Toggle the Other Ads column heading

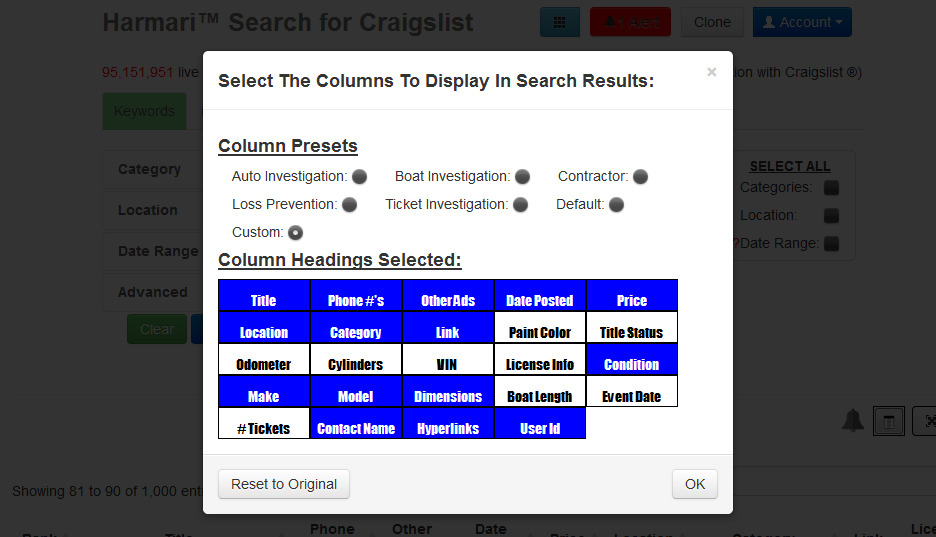click(x=448, y=296)
